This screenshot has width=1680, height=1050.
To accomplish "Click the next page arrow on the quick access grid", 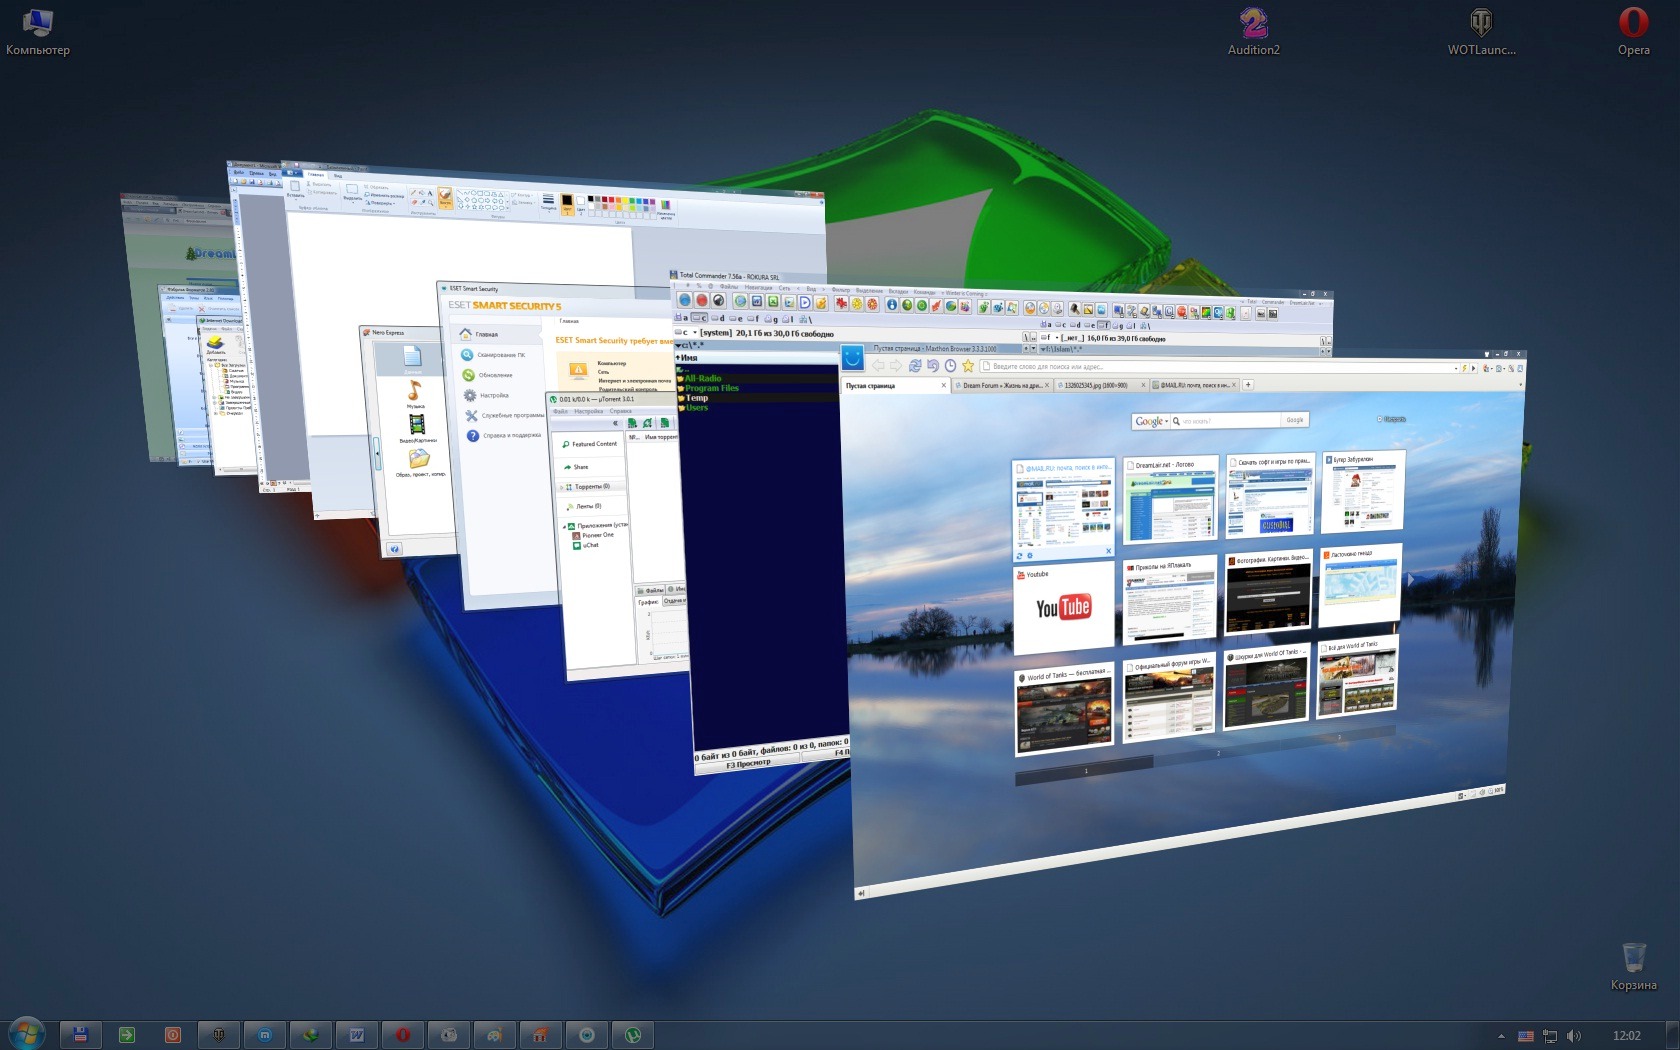I will tap(1411, 580).
